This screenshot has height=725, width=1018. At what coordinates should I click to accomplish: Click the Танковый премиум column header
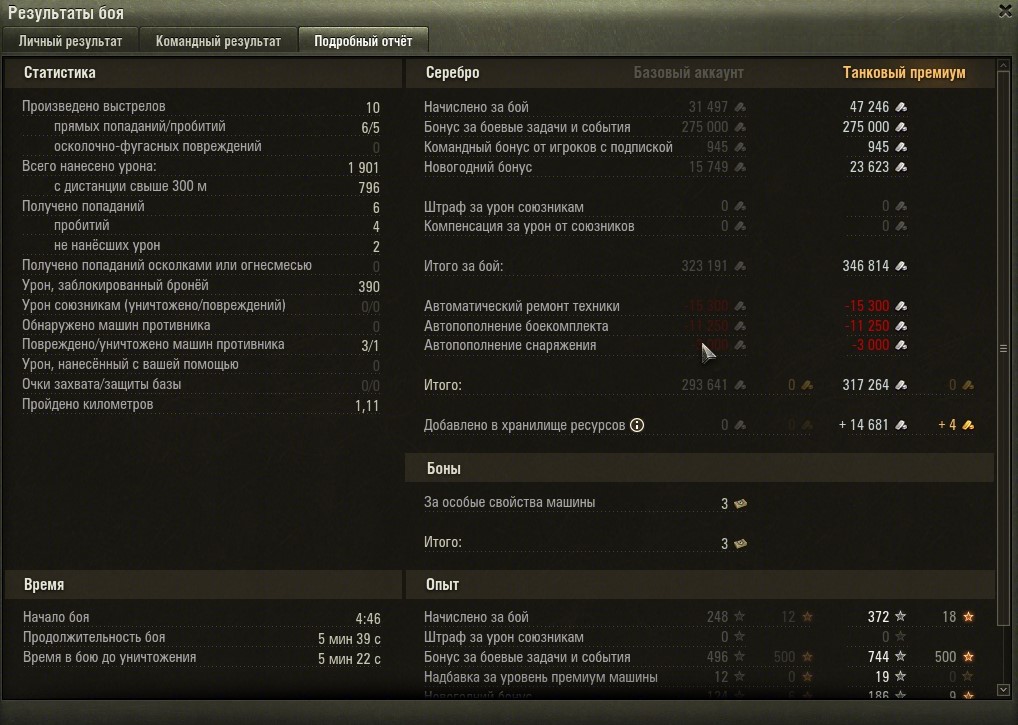coord(904,73)
